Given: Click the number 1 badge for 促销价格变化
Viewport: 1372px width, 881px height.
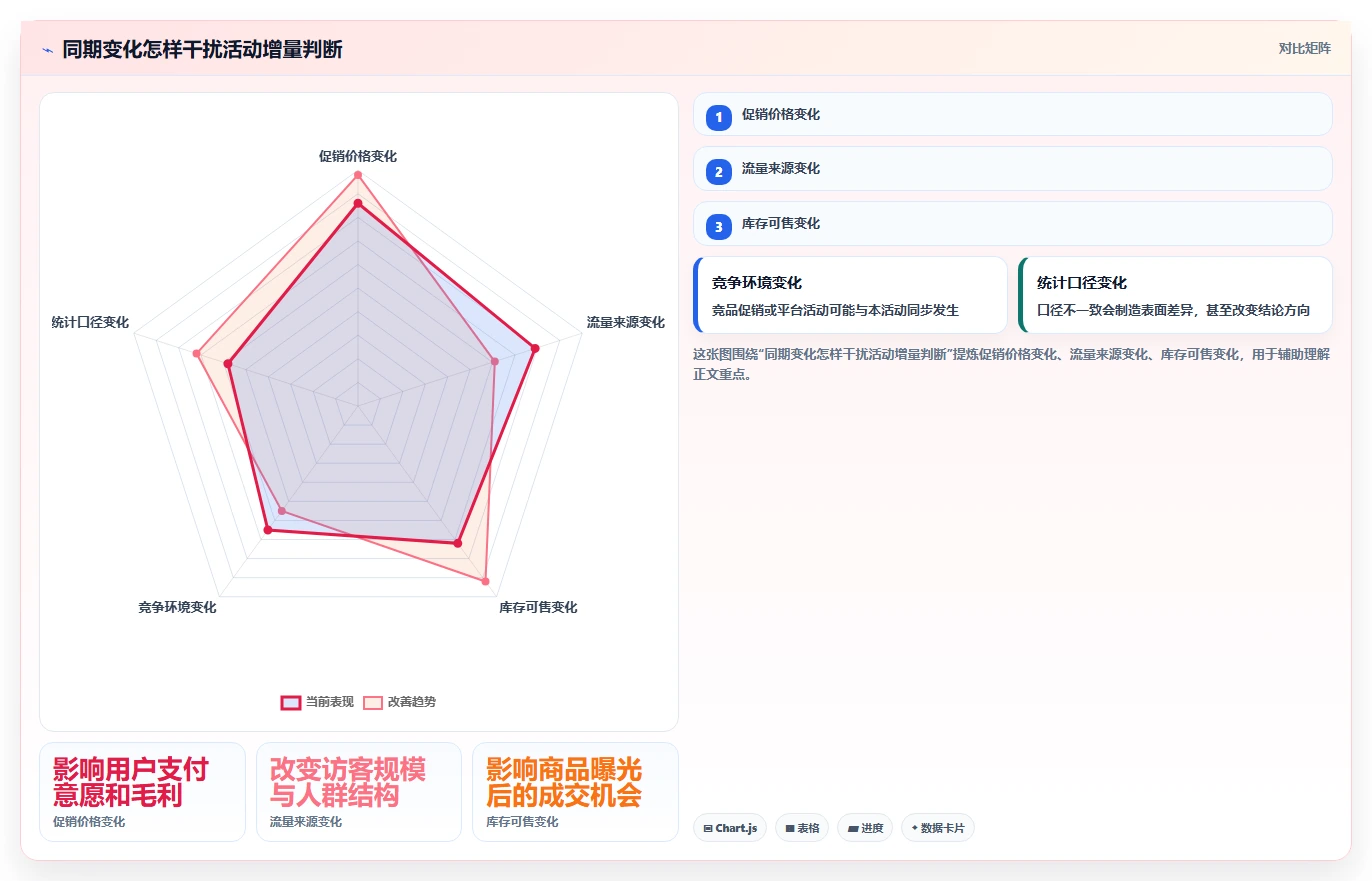Looking at the screenshot, I should coord(718,117).
